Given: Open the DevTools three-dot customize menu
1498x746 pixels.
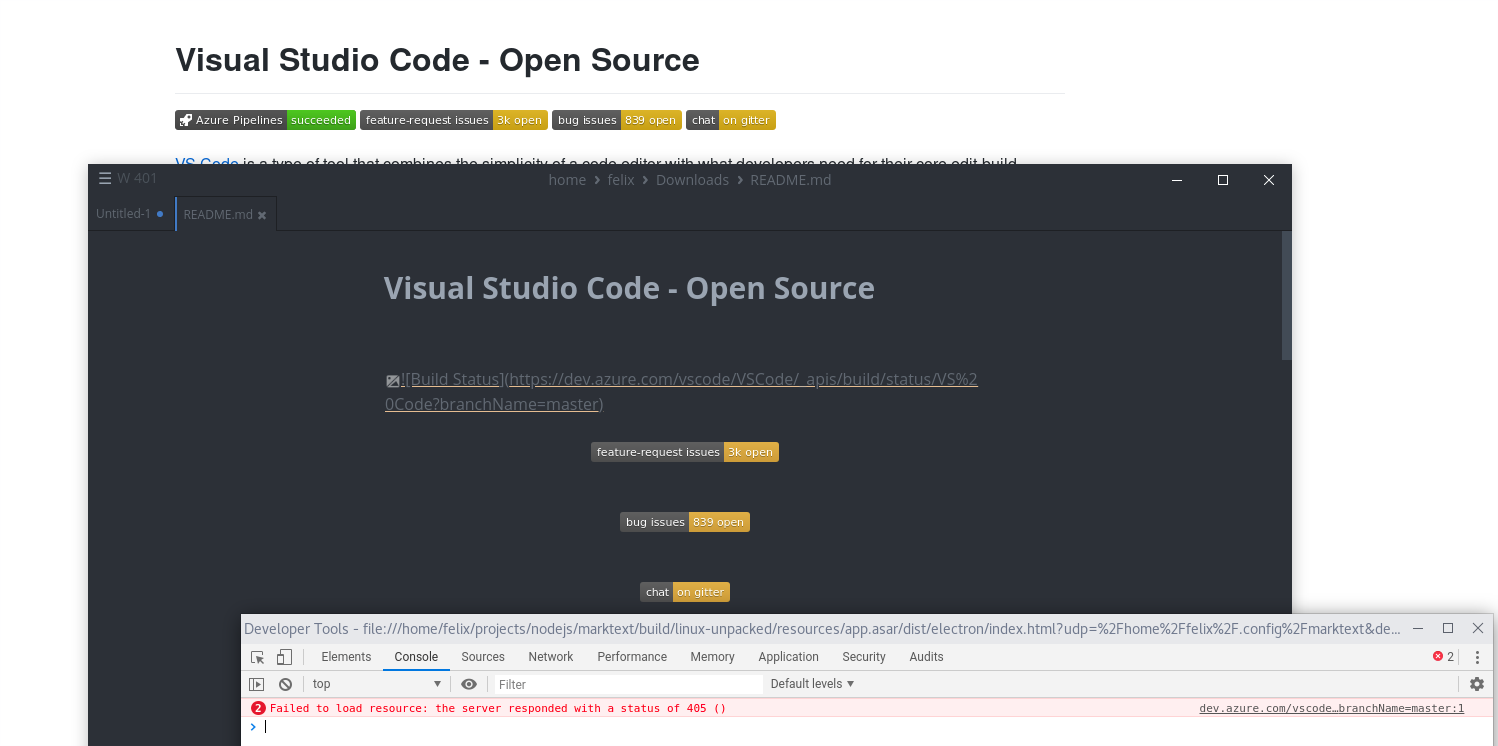Looking at the screenshot, I should [x=1477, y=657].
